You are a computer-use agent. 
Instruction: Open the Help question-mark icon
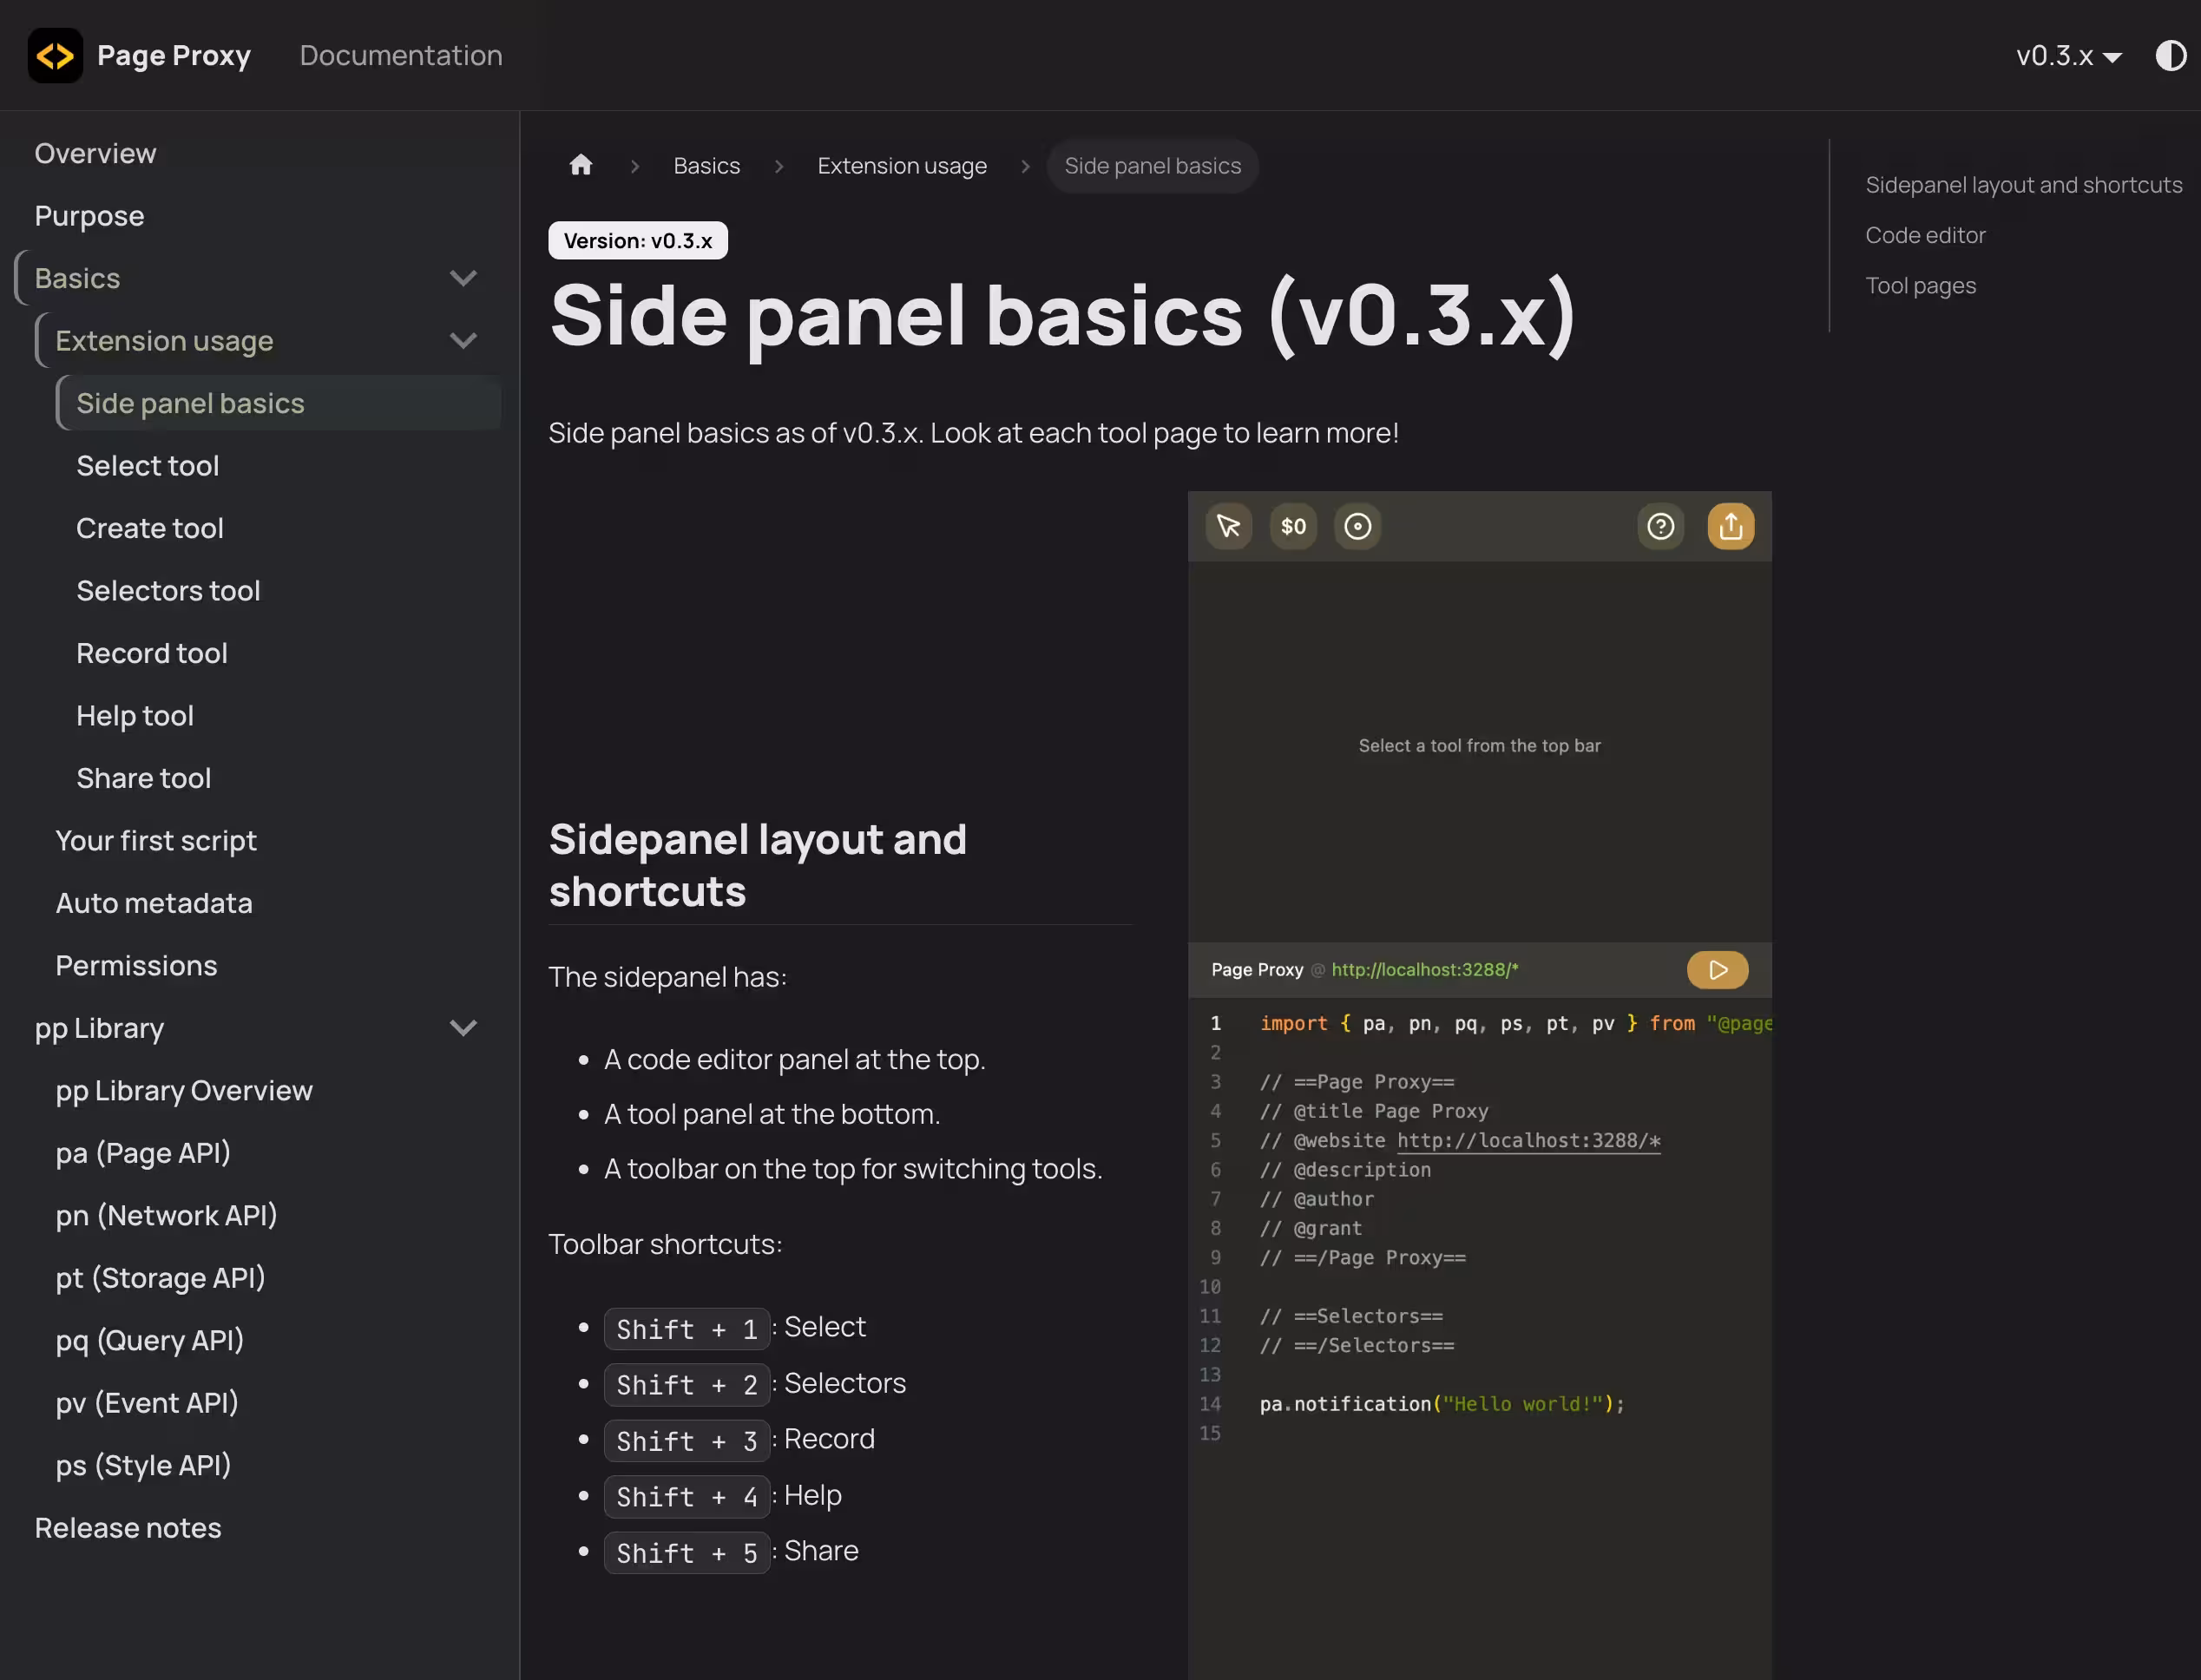[x=1660, y=526]
